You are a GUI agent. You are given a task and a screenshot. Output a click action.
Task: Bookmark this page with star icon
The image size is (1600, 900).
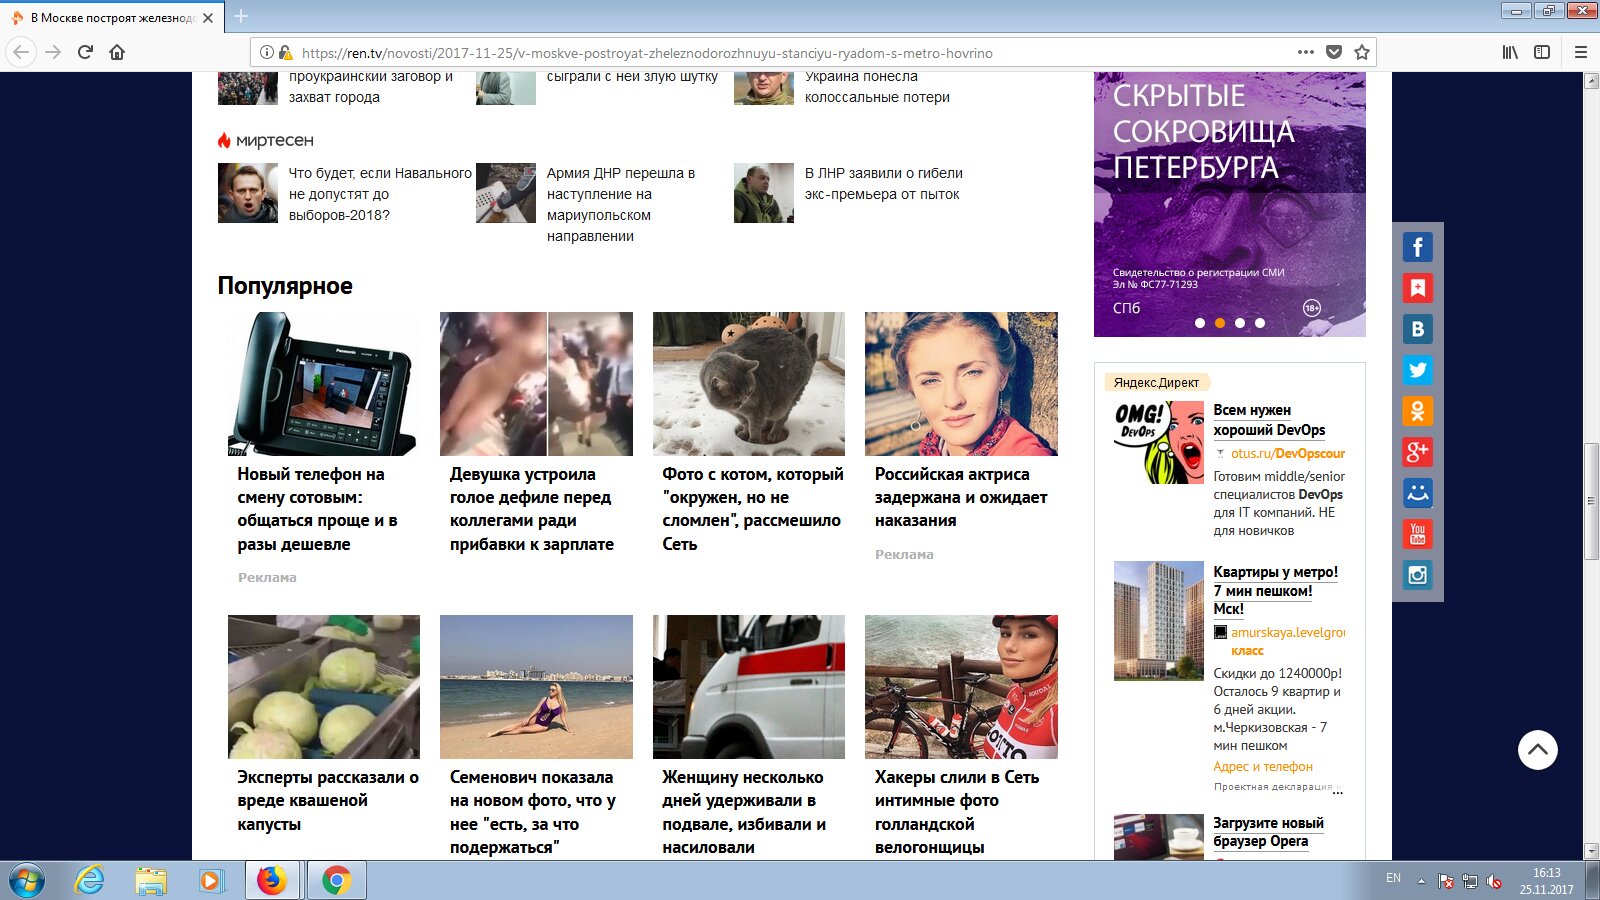click(x=1361, y=52)
